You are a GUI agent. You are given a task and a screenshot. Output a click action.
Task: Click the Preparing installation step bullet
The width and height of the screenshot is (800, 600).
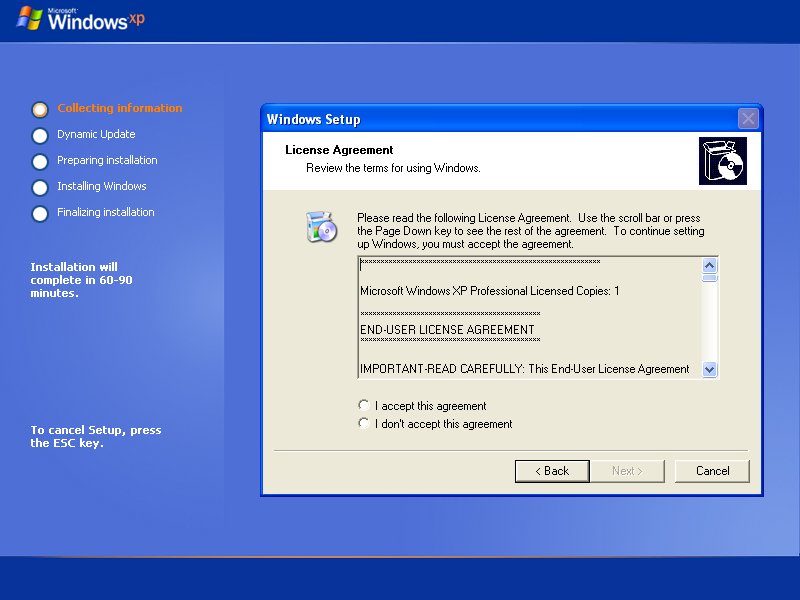(x=40, y=162)
